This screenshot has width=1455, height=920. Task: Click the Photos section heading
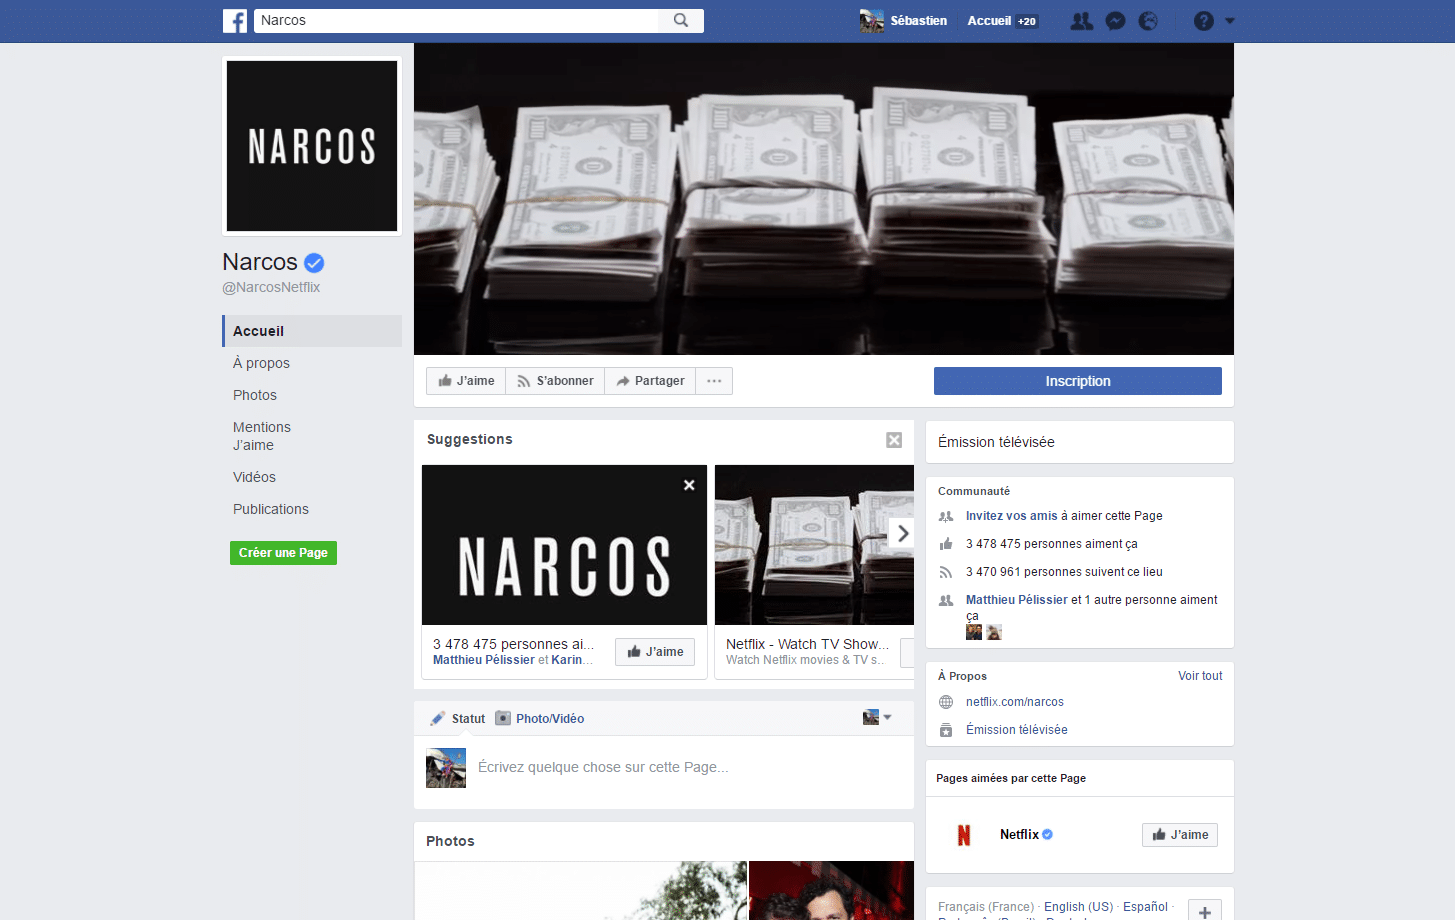coord(450,841)
